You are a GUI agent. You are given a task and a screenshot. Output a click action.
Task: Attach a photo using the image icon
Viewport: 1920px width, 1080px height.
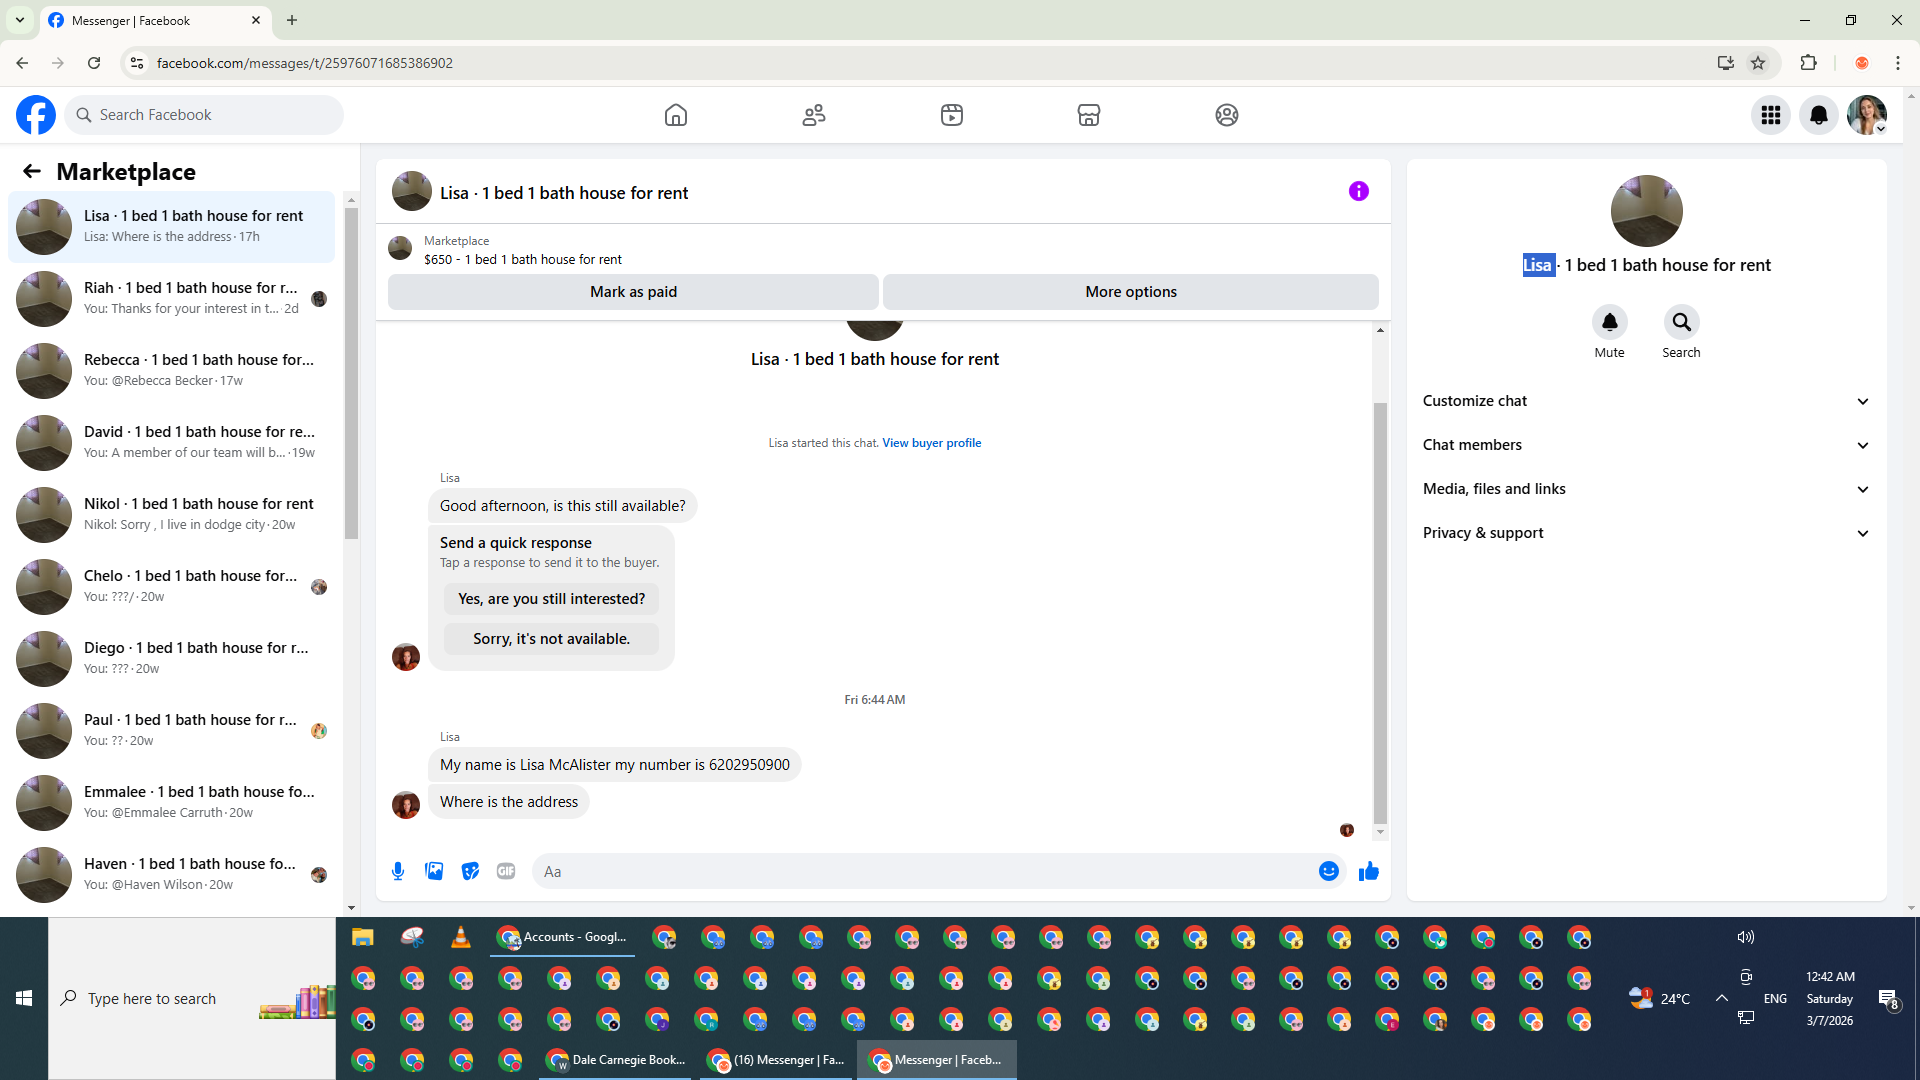tap(434, 871)
